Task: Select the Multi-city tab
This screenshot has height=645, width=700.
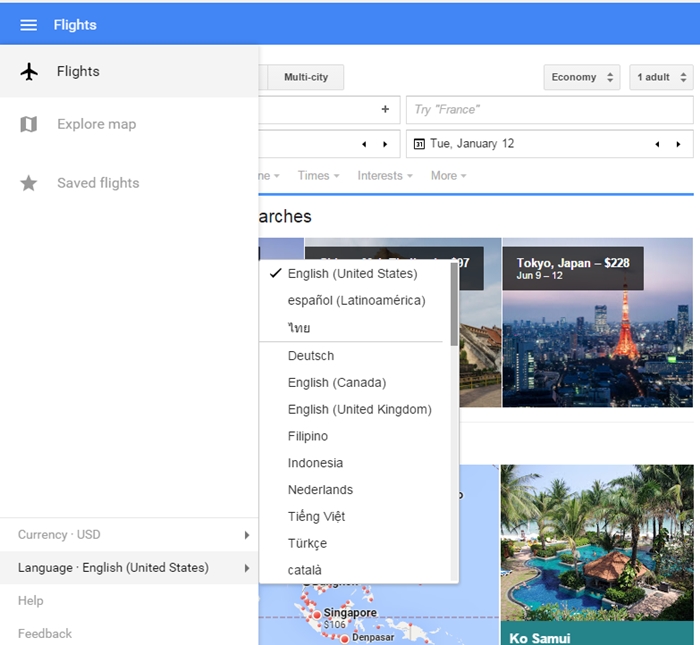Action: click(306, 77)
